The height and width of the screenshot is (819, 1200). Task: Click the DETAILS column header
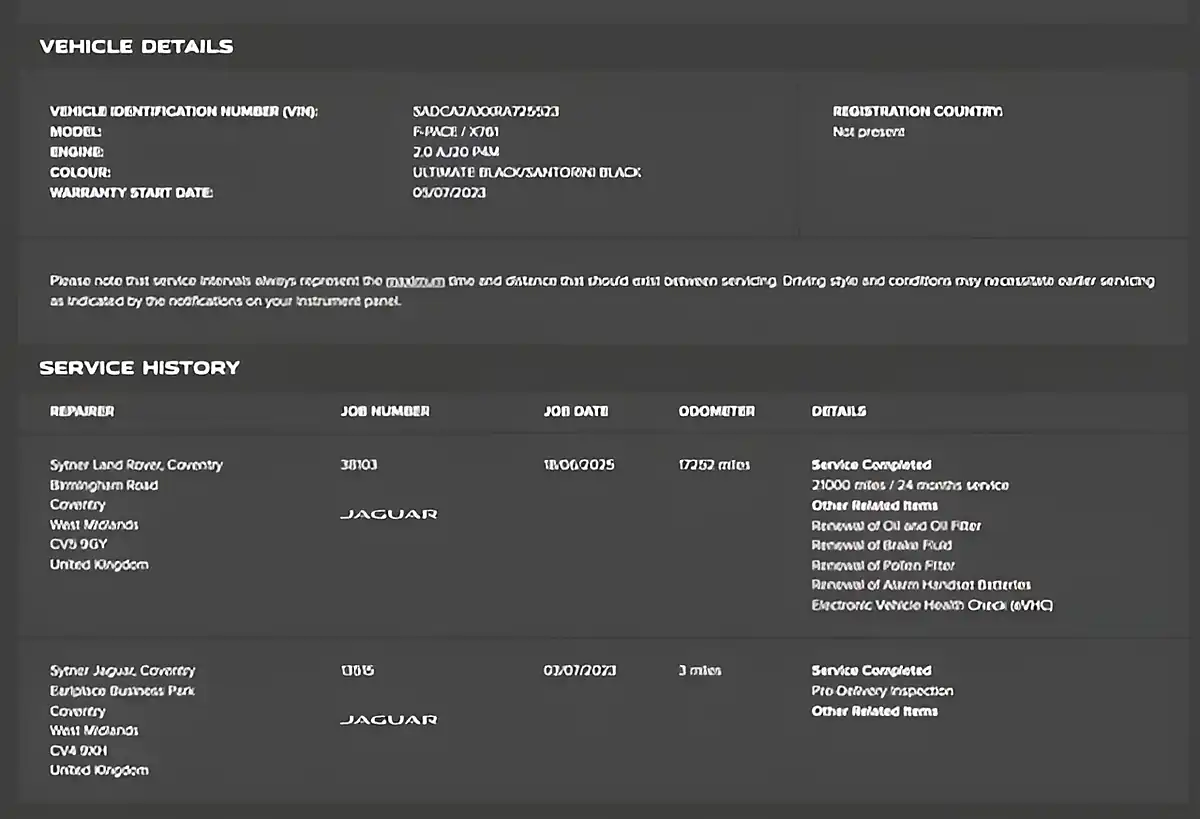[x=839, y=411]
